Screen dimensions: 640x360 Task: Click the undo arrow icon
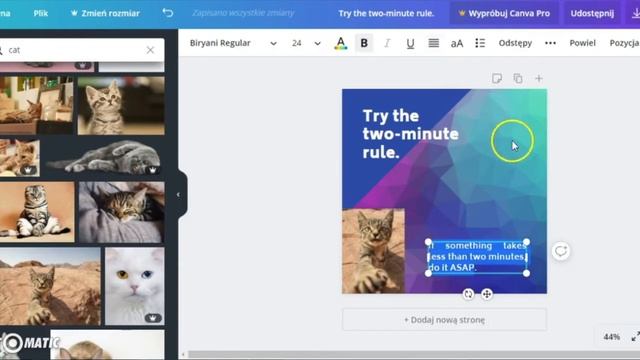tap(168, 13)
